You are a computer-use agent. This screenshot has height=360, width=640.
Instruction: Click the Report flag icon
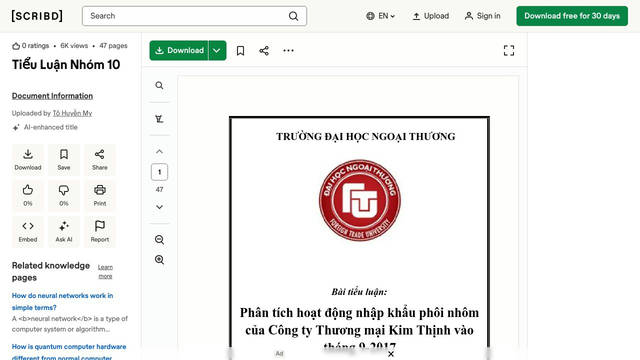pos(100,231)
